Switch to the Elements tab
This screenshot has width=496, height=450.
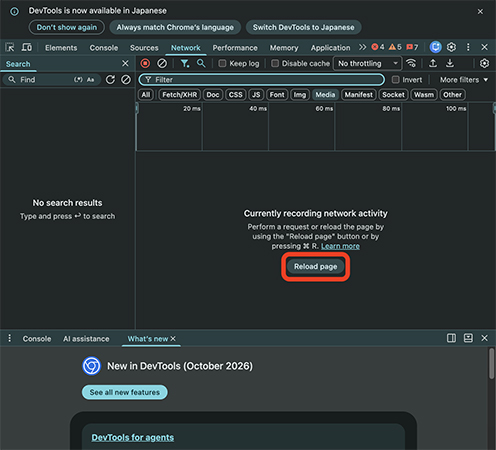(x=61, y=48)
